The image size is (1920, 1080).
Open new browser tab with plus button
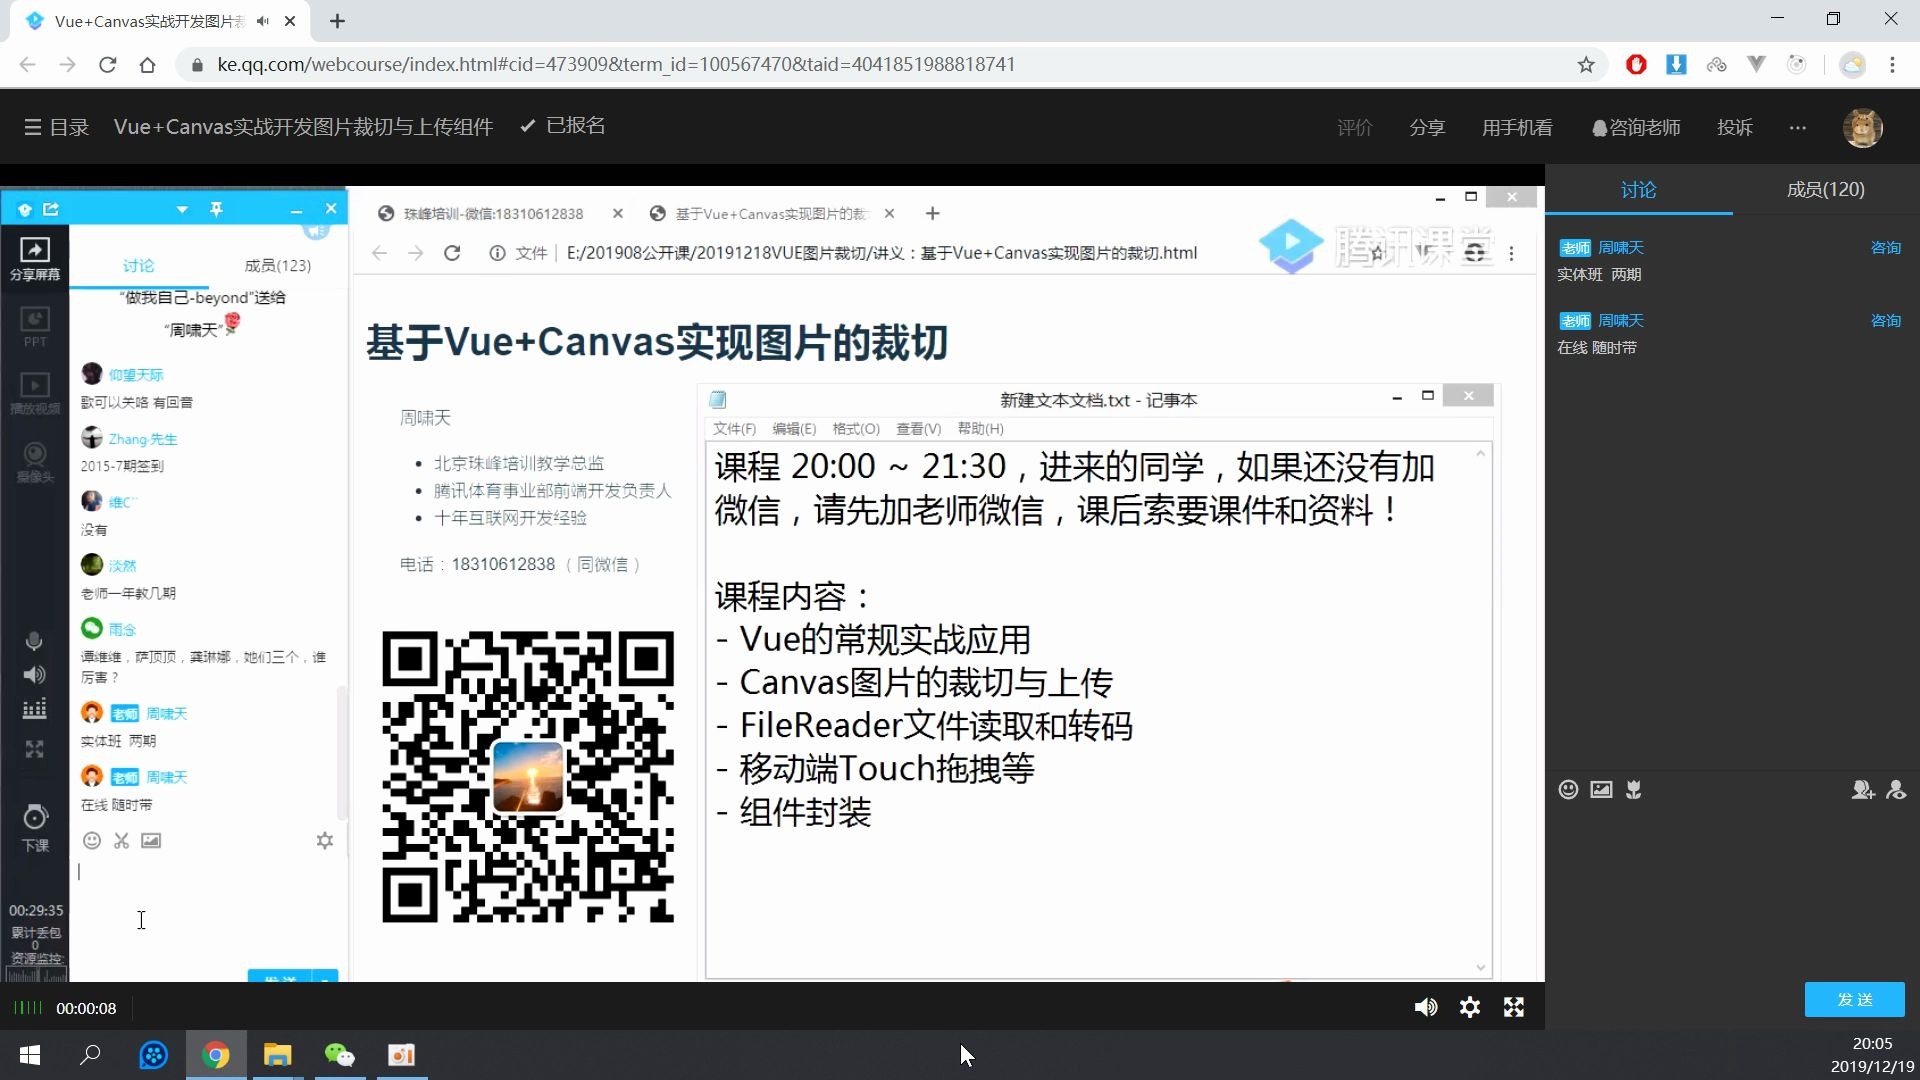pyautogui.click(x=337, y=21)
